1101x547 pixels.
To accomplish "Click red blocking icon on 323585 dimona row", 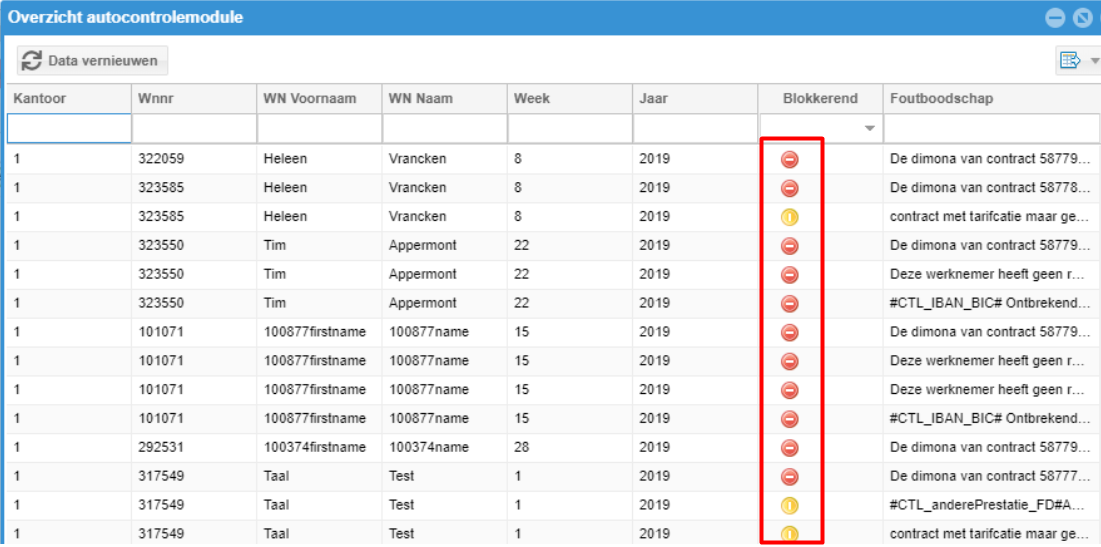I will point(790,188).
